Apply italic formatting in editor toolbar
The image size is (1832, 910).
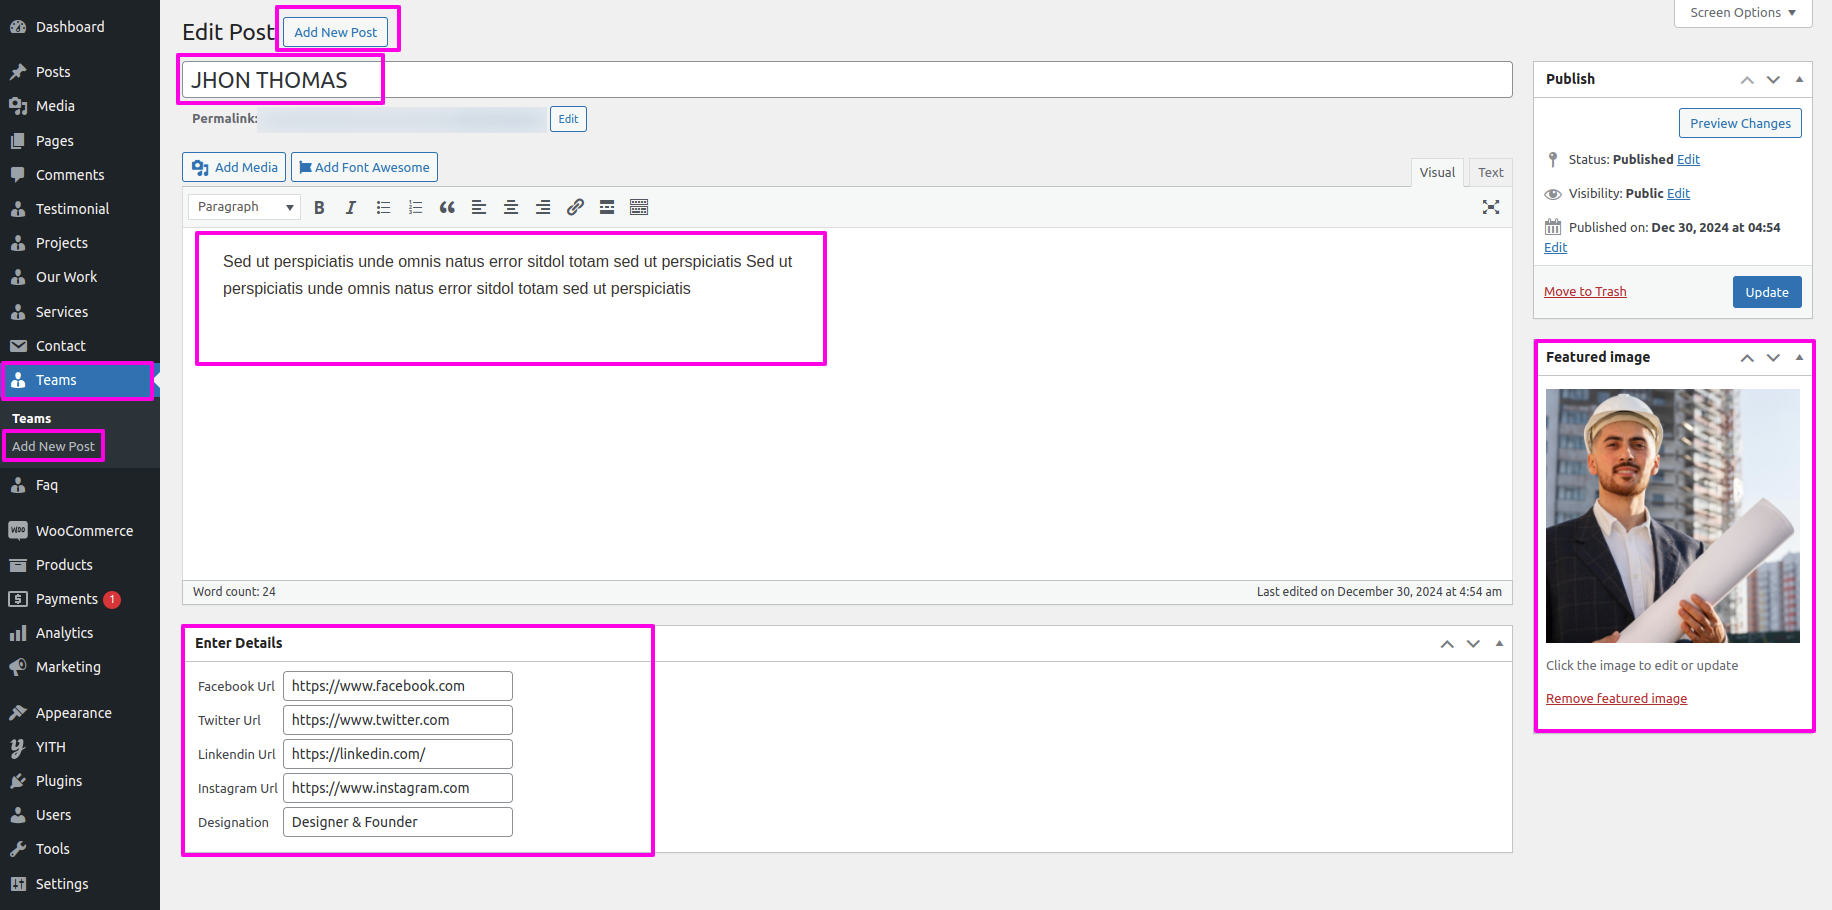click(351, 207)
